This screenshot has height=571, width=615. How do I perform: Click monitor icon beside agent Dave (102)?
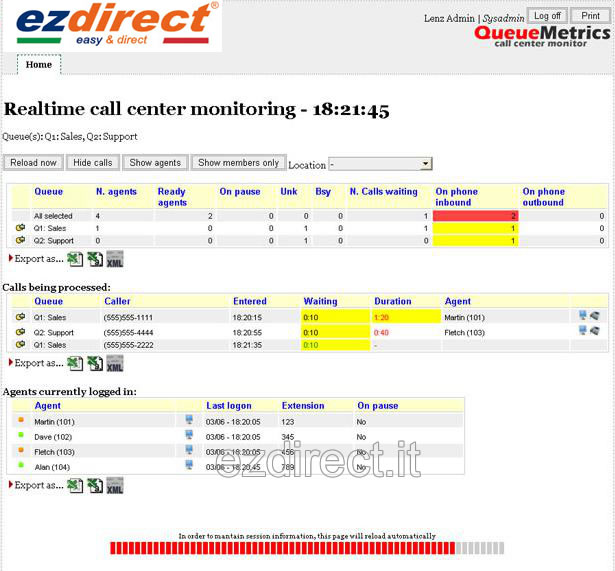[189, 434]
